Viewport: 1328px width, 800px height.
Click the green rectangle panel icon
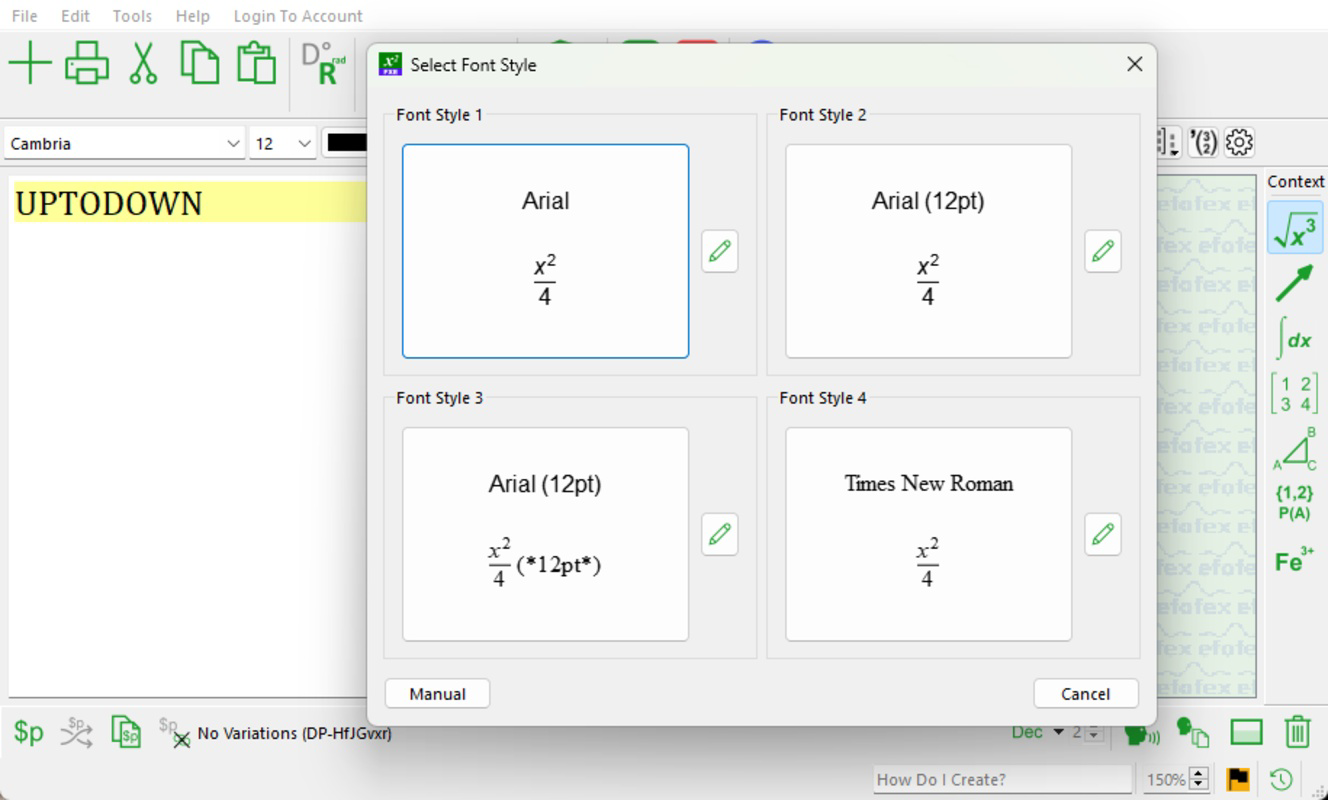1246,733
